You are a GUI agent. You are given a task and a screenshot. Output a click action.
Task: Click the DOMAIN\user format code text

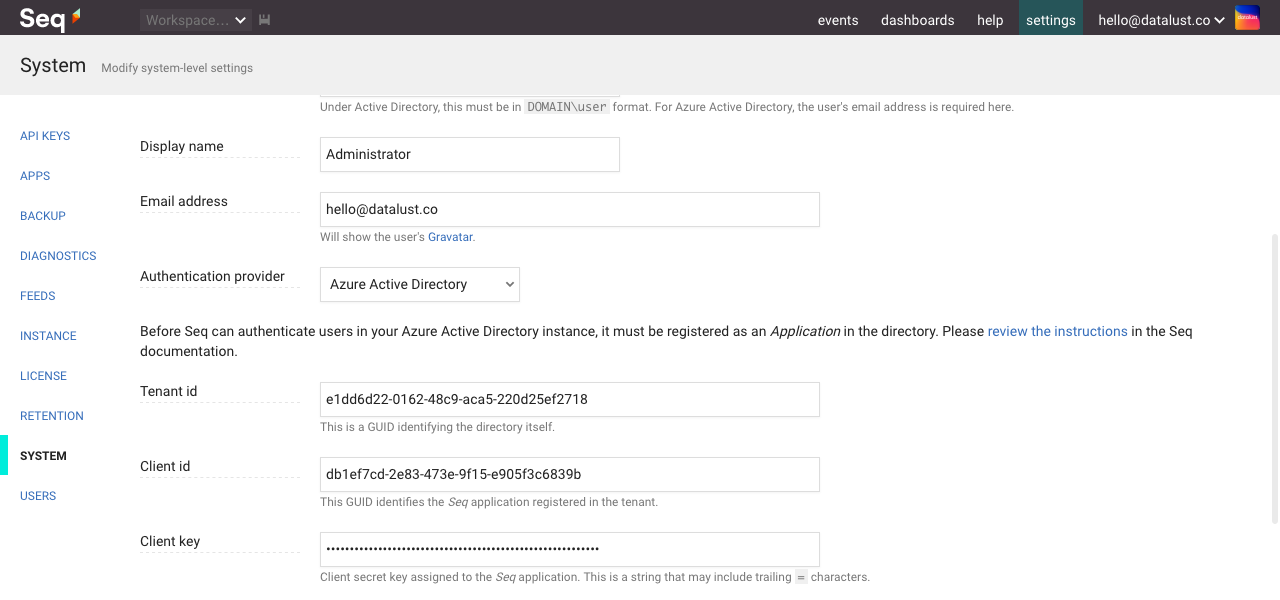(x=567, y=107)
